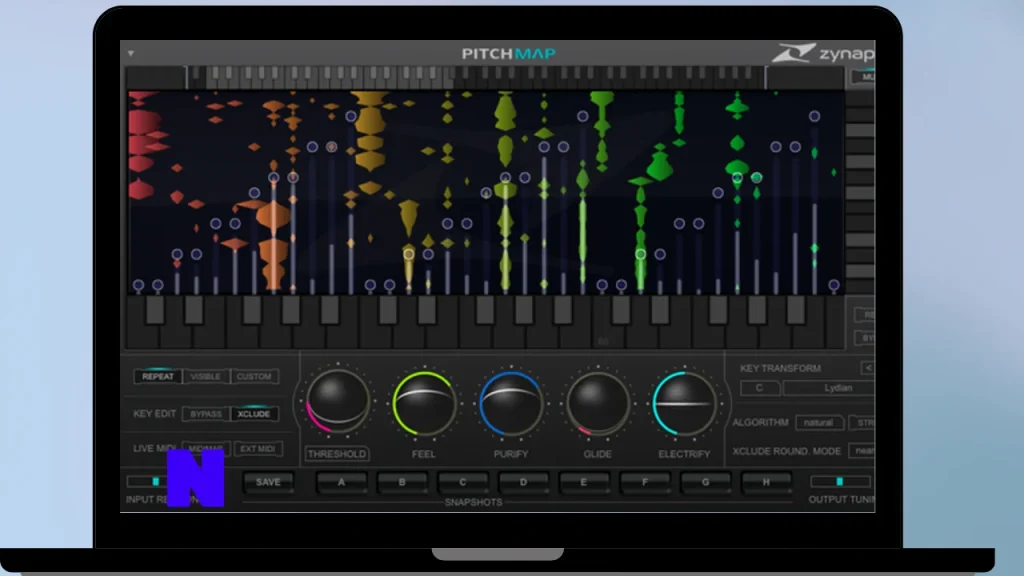Screen dimensions: 1024x576
Task: Click the KEY EDIT label
Action: [x=155, y=414]
